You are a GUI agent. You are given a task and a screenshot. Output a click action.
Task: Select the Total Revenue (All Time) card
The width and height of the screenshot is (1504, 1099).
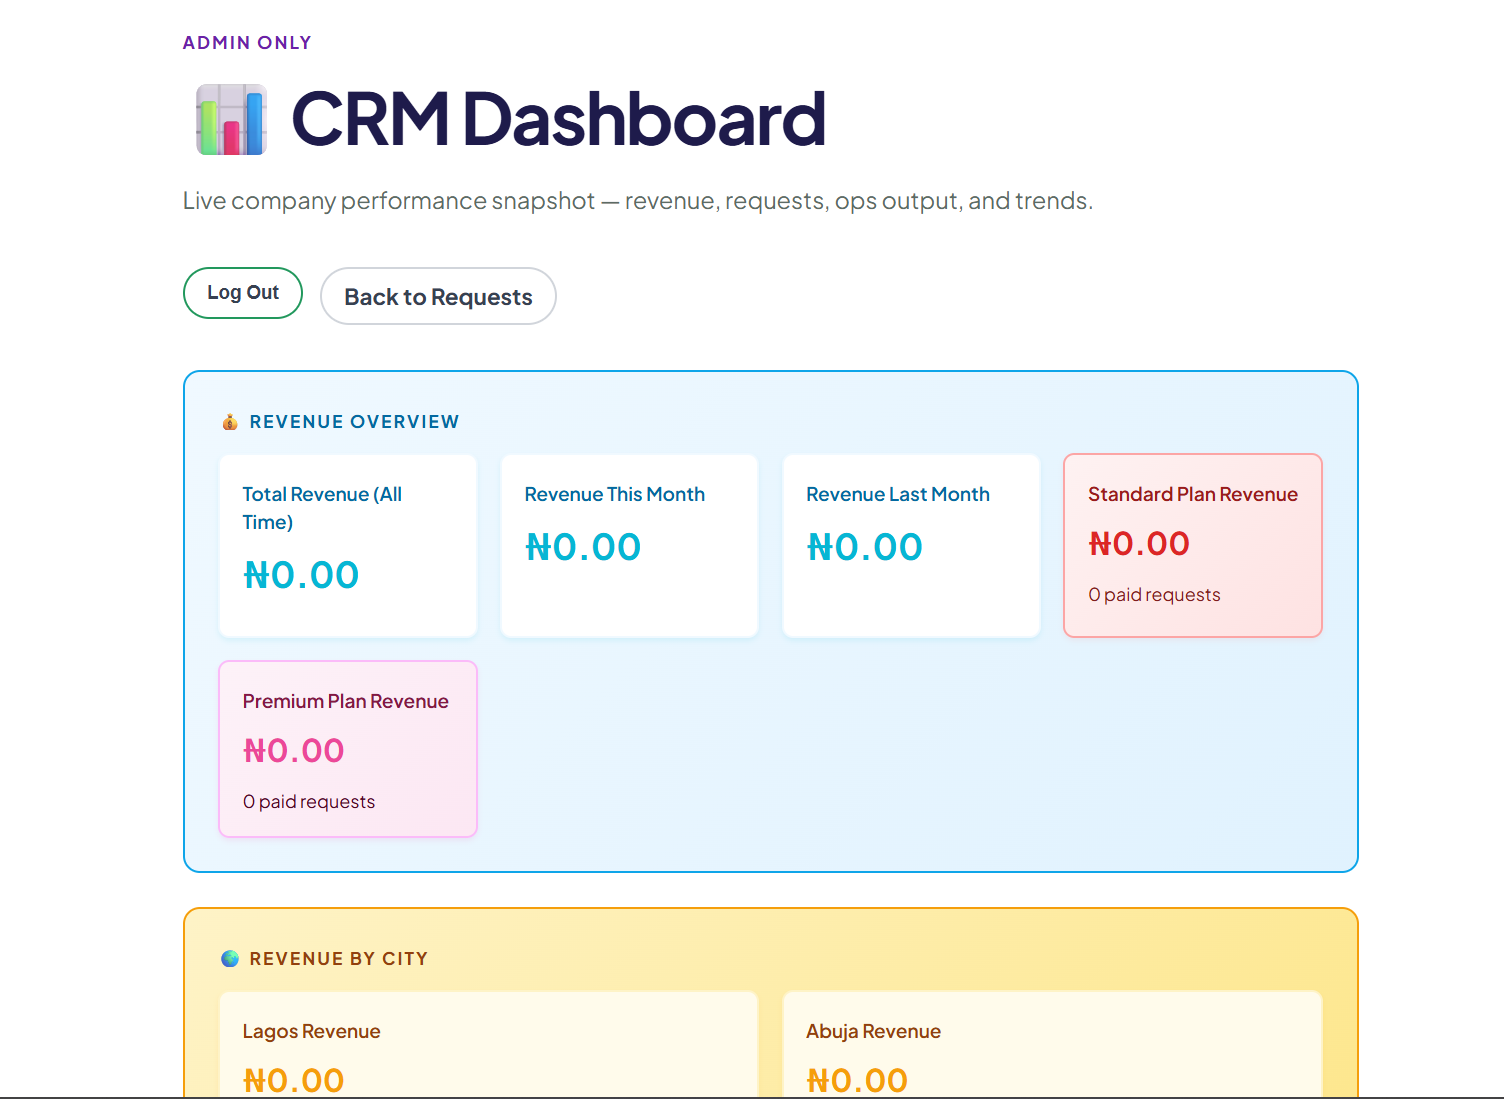coord(347,545)
